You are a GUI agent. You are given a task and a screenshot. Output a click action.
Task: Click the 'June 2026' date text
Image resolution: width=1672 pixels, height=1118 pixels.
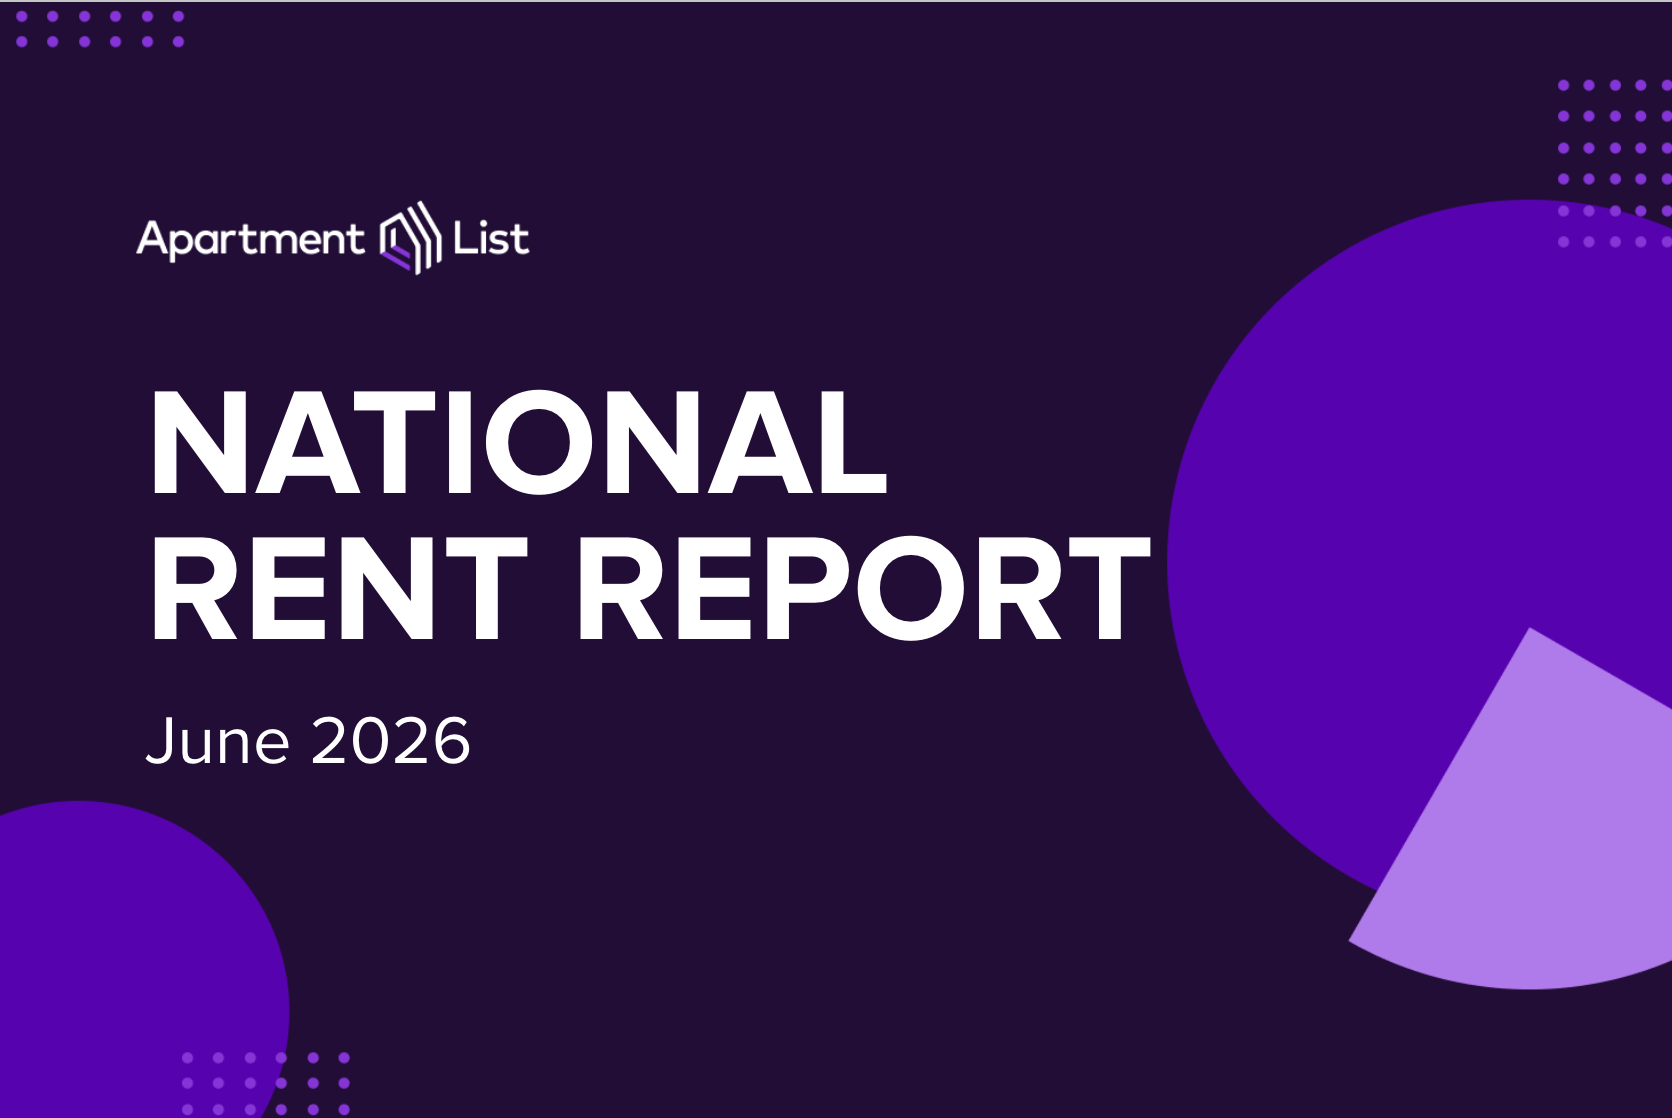(x=308, y=742)
